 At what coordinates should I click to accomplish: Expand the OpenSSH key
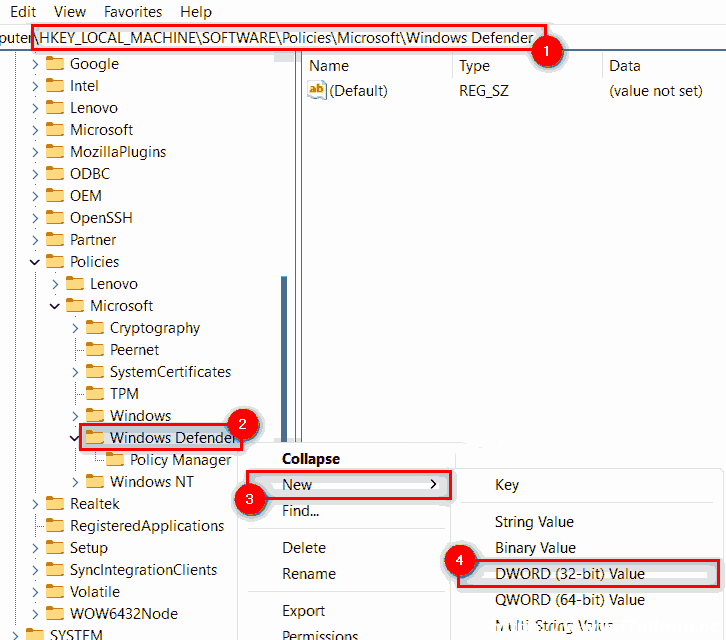click(35, 218)
